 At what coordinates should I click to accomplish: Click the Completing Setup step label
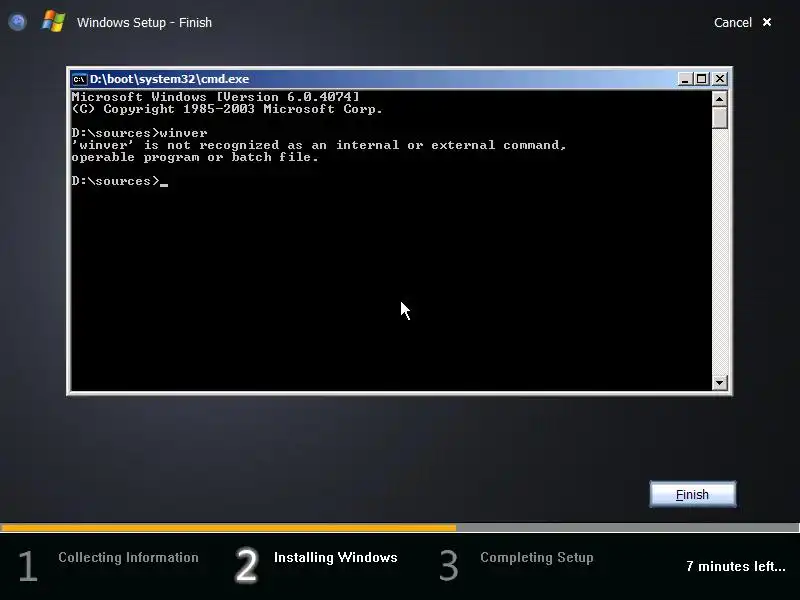click(537, 557)
